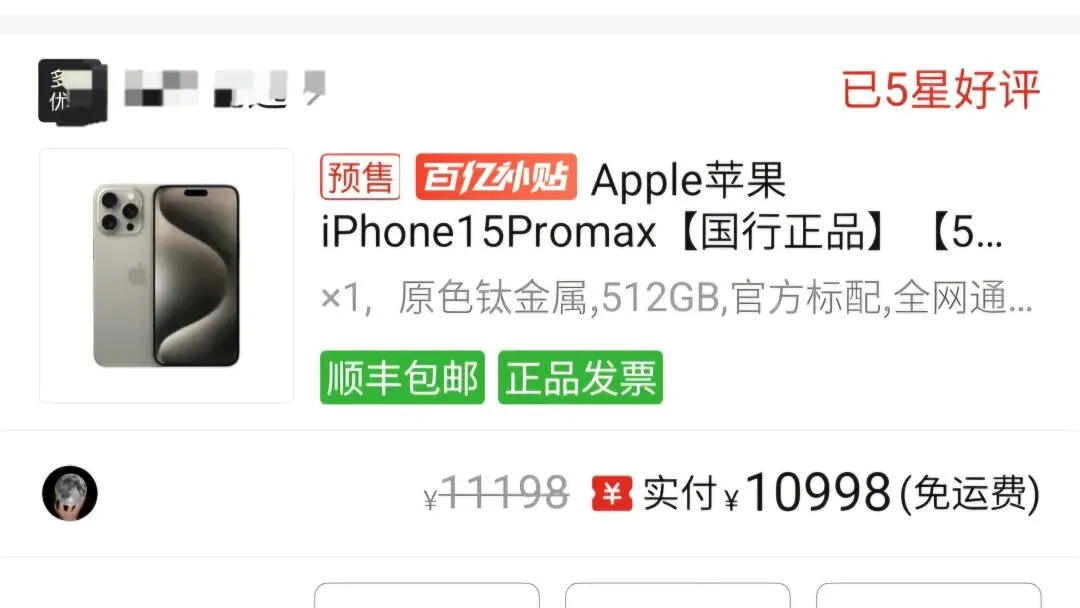Click the rightmost bottom order button

click(928, 596)
